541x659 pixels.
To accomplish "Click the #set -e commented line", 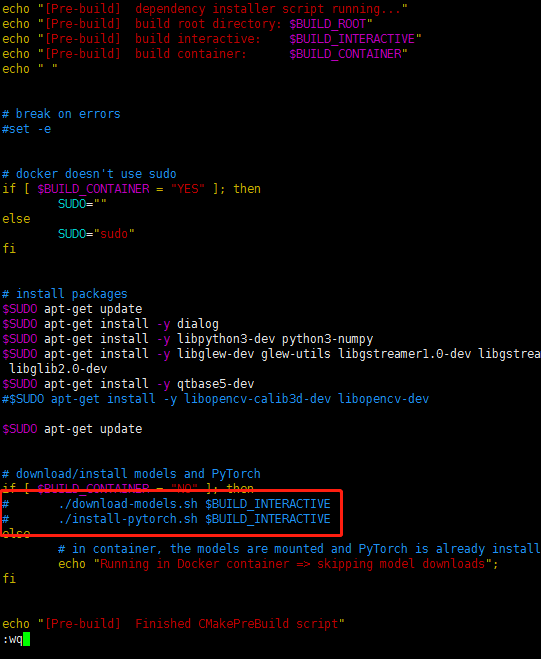I will click(x=26, y=129).
